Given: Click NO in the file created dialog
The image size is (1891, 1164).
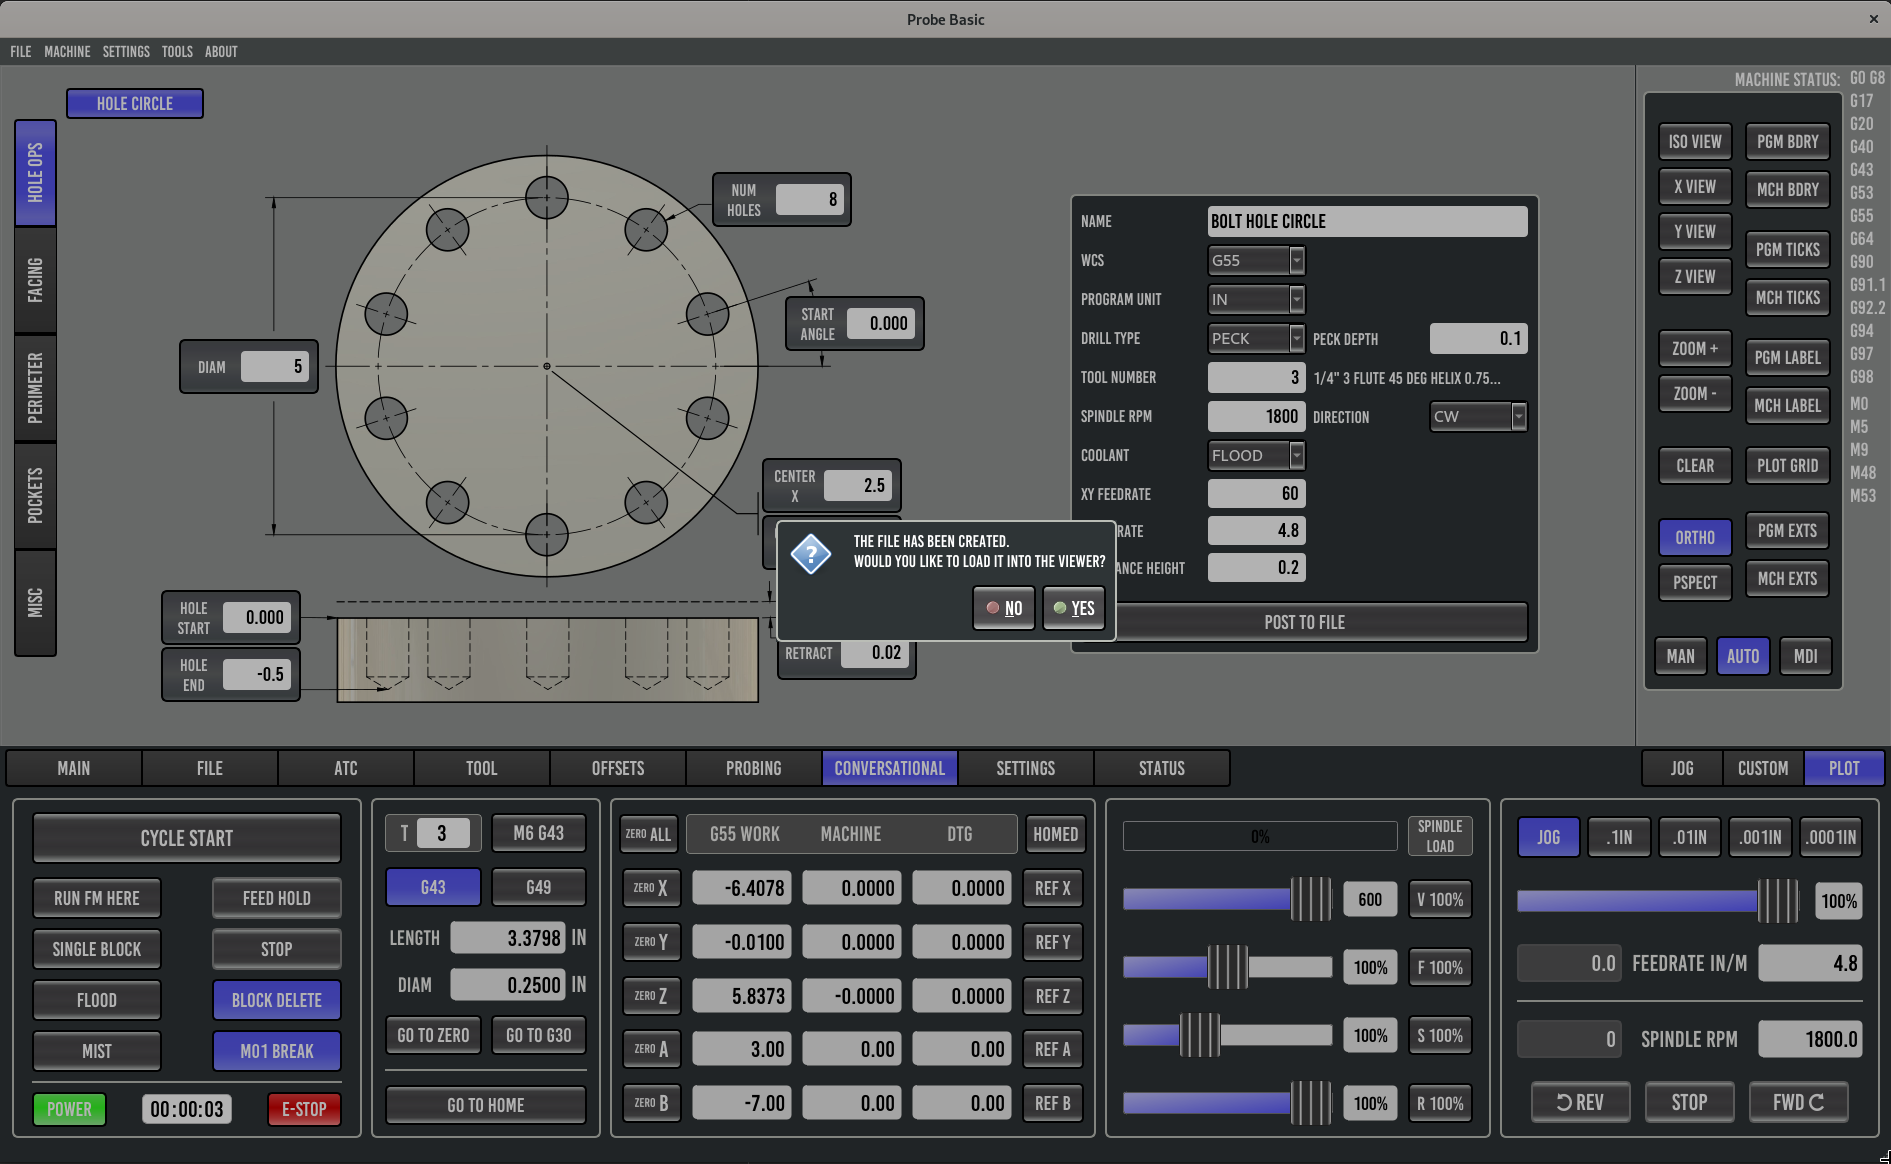Looking at the screenshot, I should click(1003, 608).
